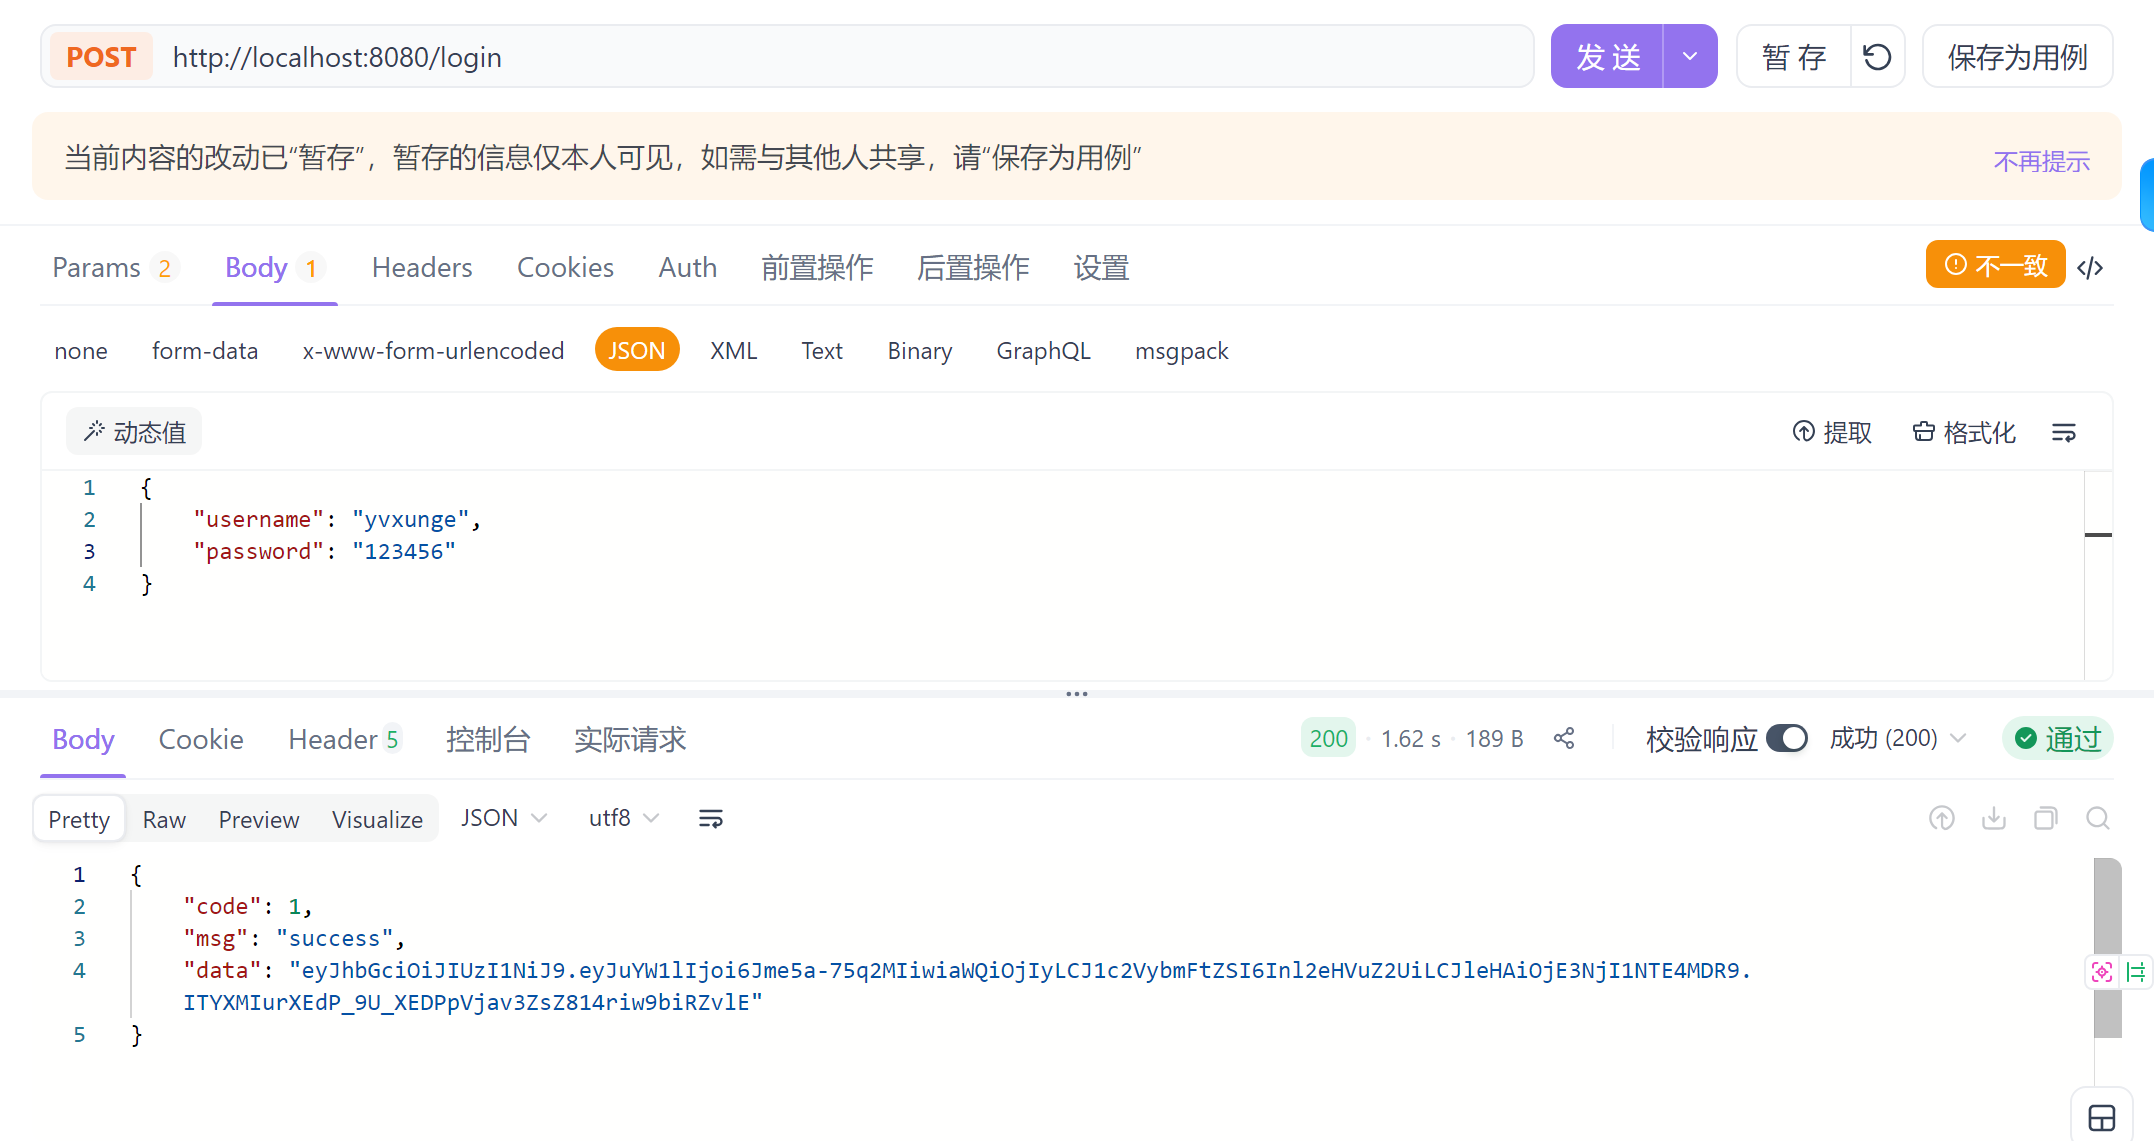Viewport: 2154px width, 1141px height.
Task: Open the 前置操作 pre-operations tab
Action: click(x=817, y=268)
